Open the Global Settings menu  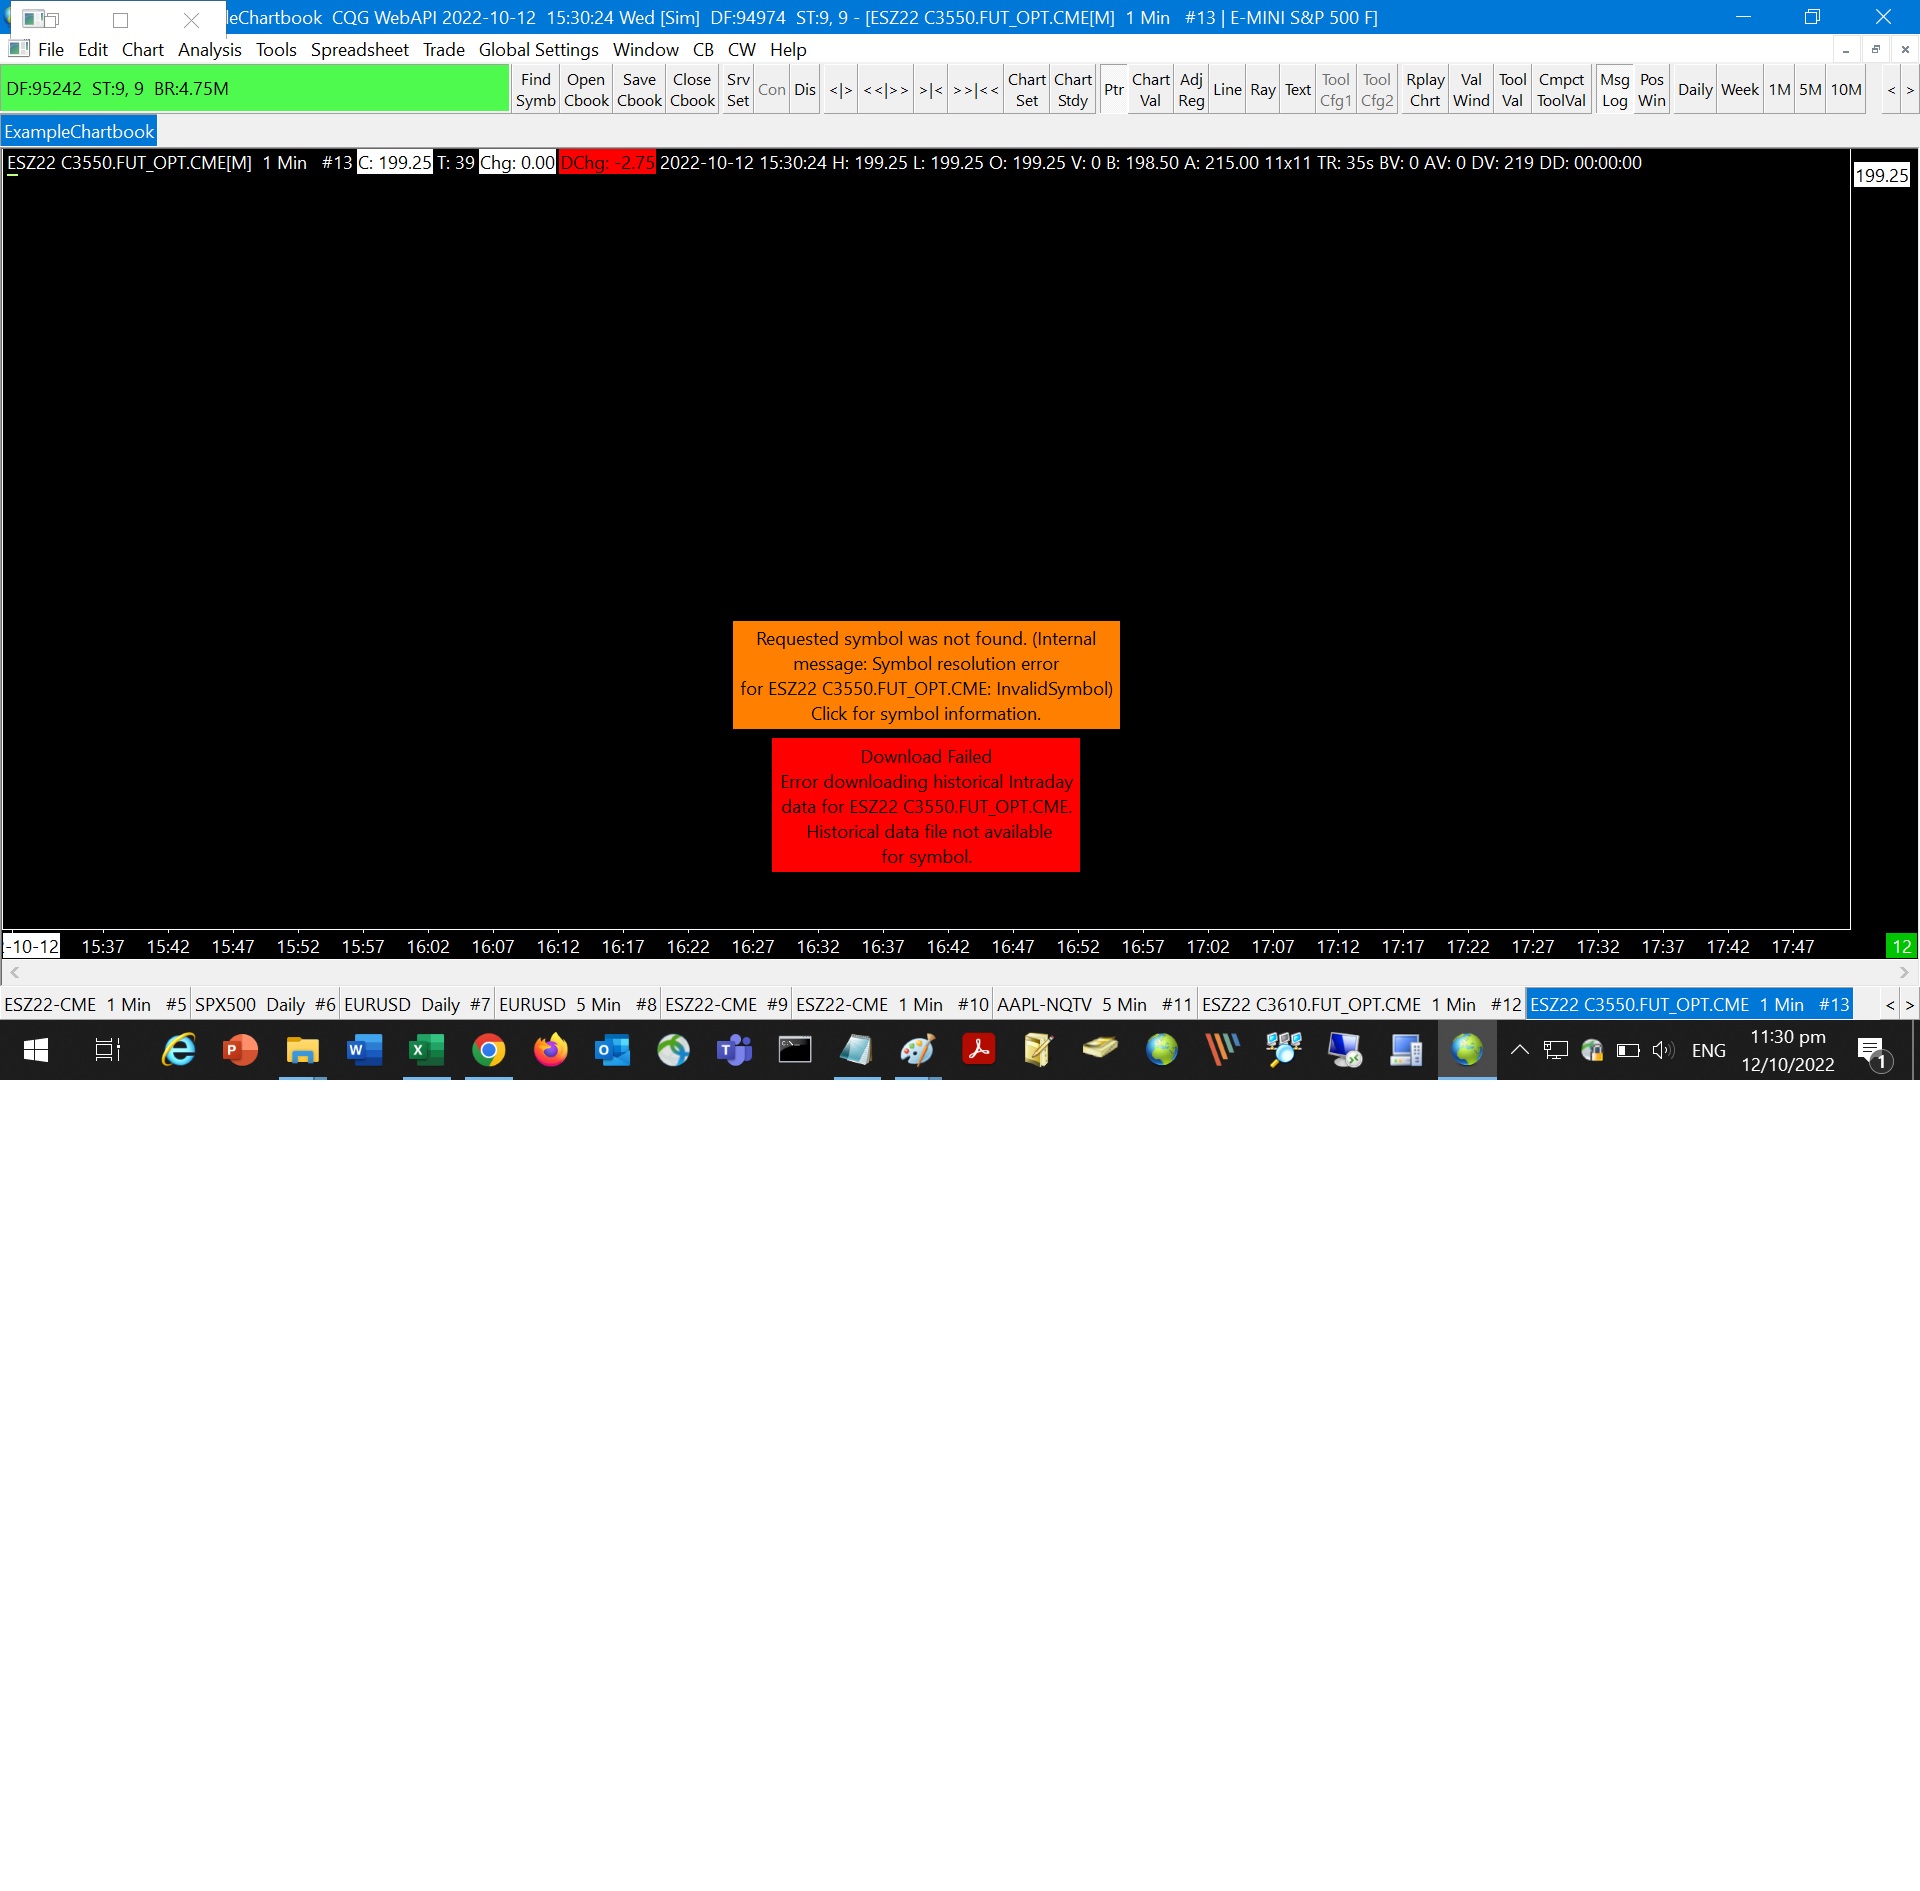pyautogui.click(x=538, y=50)
